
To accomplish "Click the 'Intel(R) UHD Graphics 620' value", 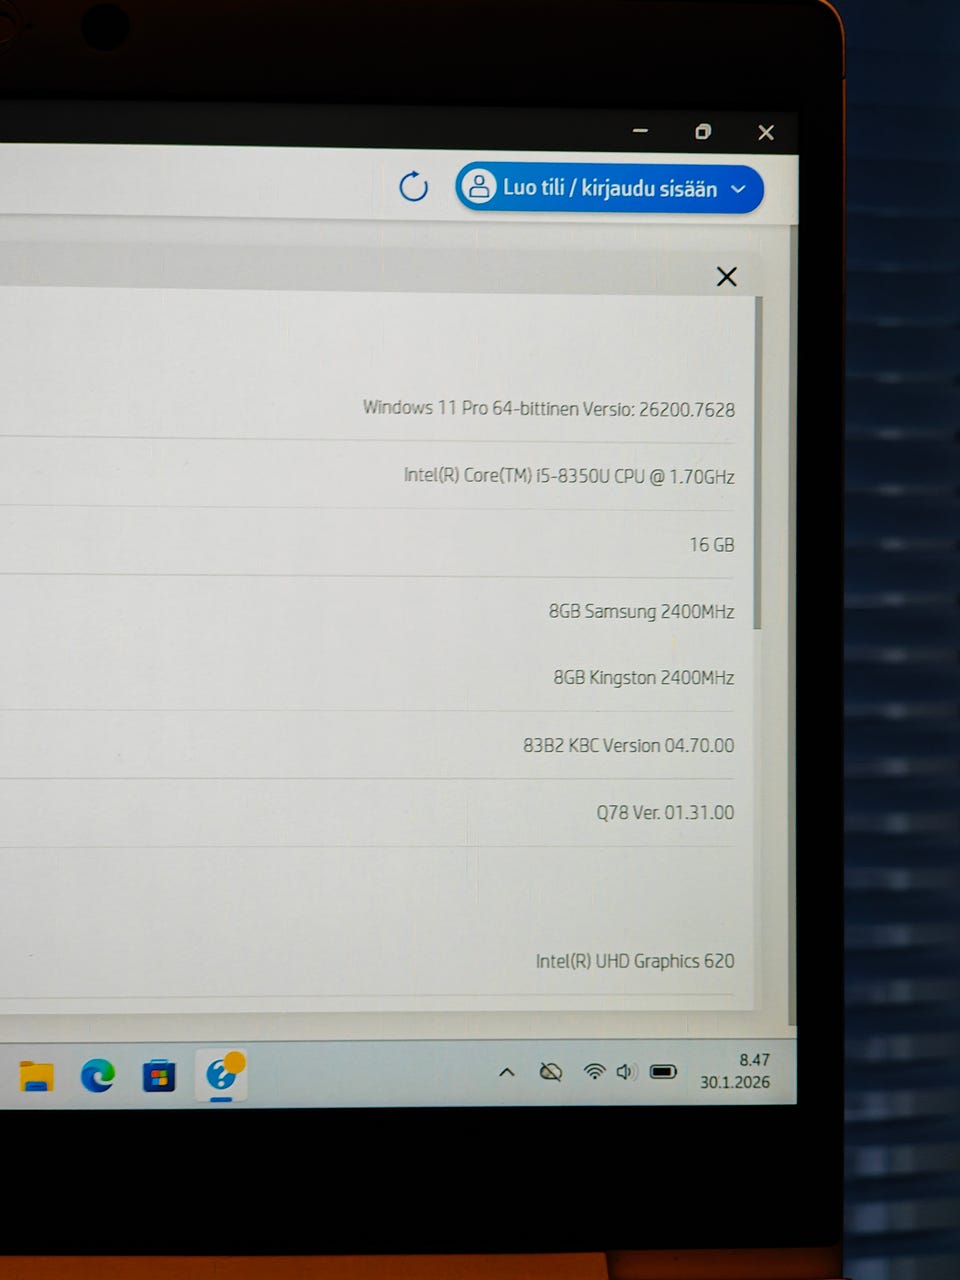I will coord(635,960).
